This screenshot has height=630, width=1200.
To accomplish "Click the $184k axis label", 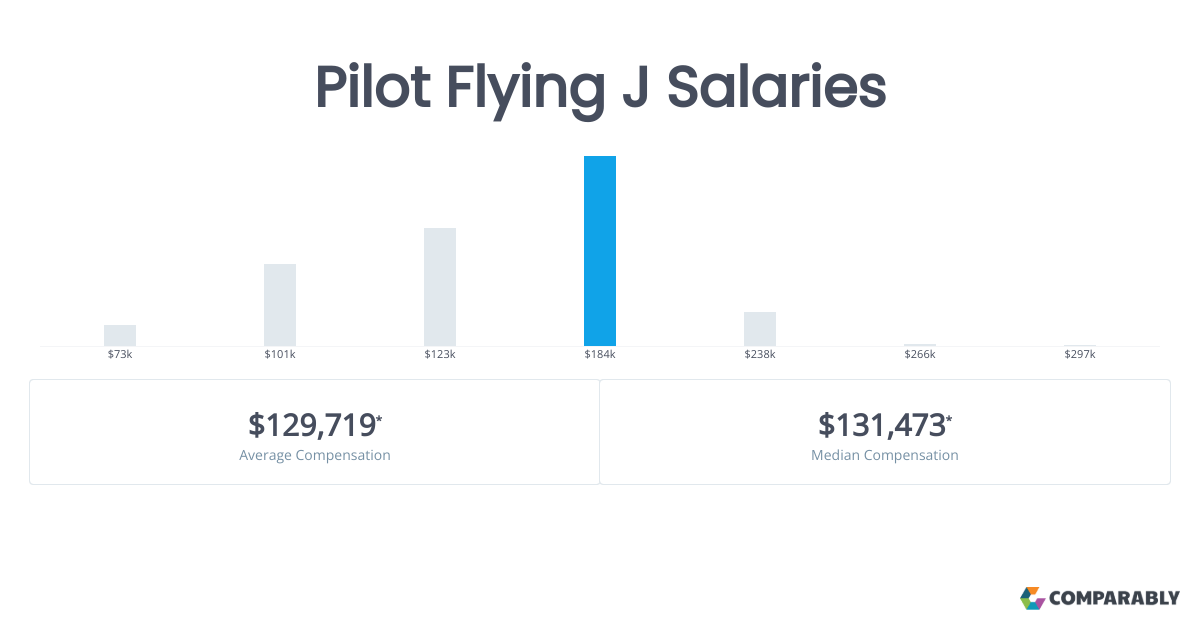I will pyautogui.click(x=600, y=355).
